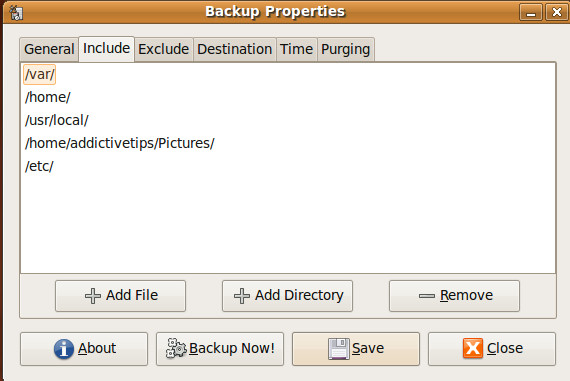Go to the Destination tab
The height and width of the screenshot is (381, 570).
pyautogui.click(x=234, y=49)
